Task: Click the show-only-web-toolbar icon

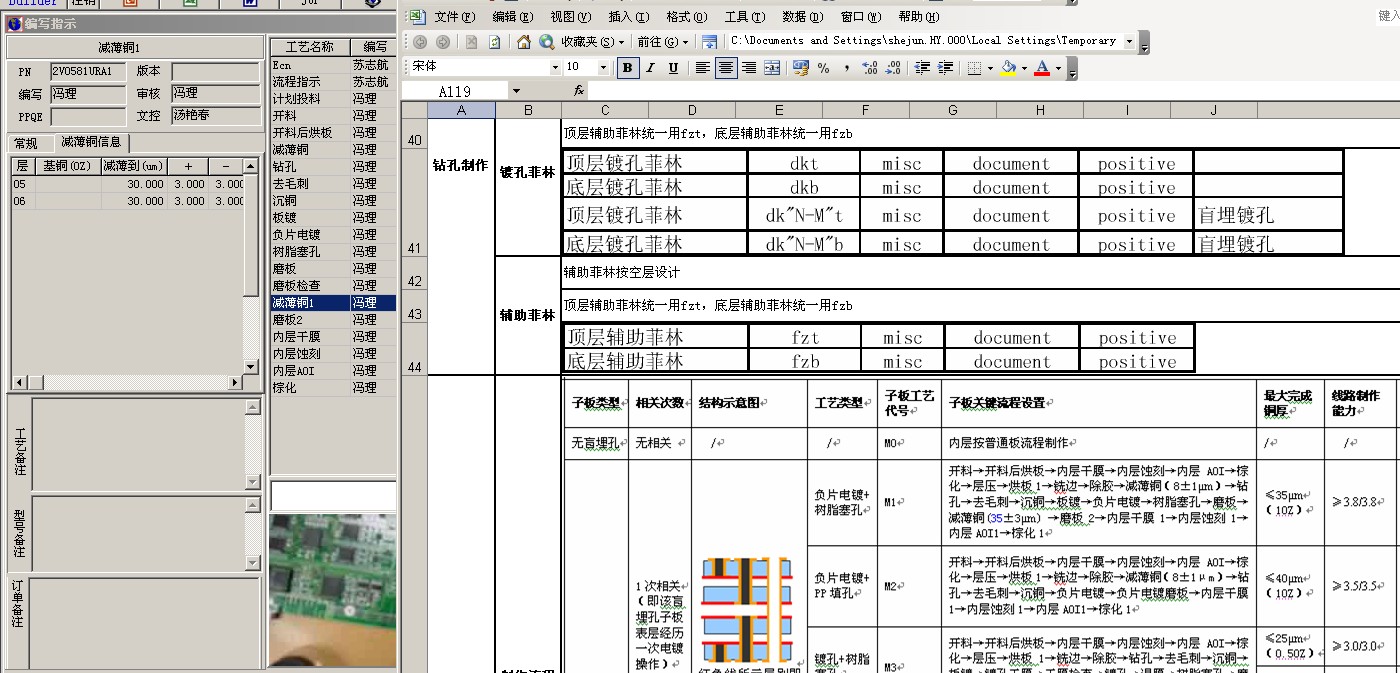Action: 709,42
